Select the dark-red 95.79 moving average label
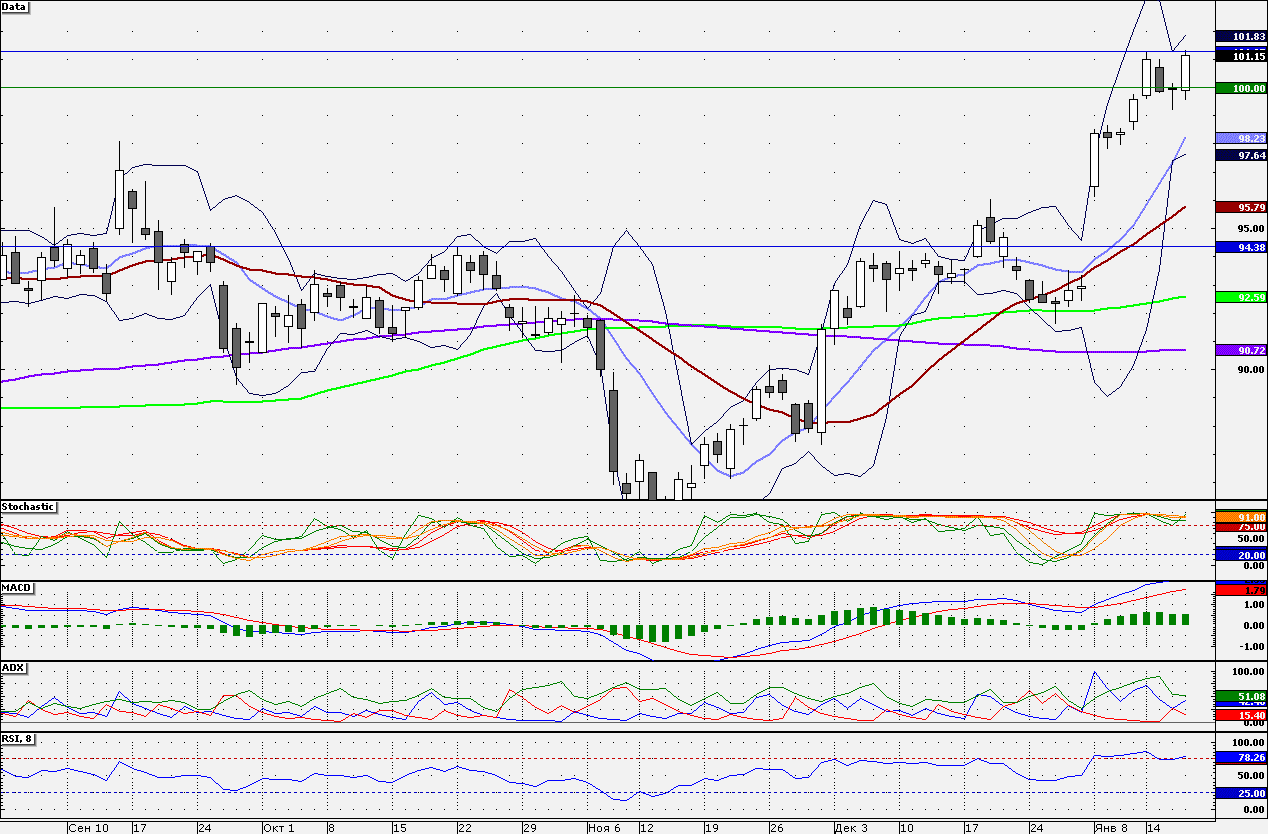The image size is (1268, 834). 1240,207
